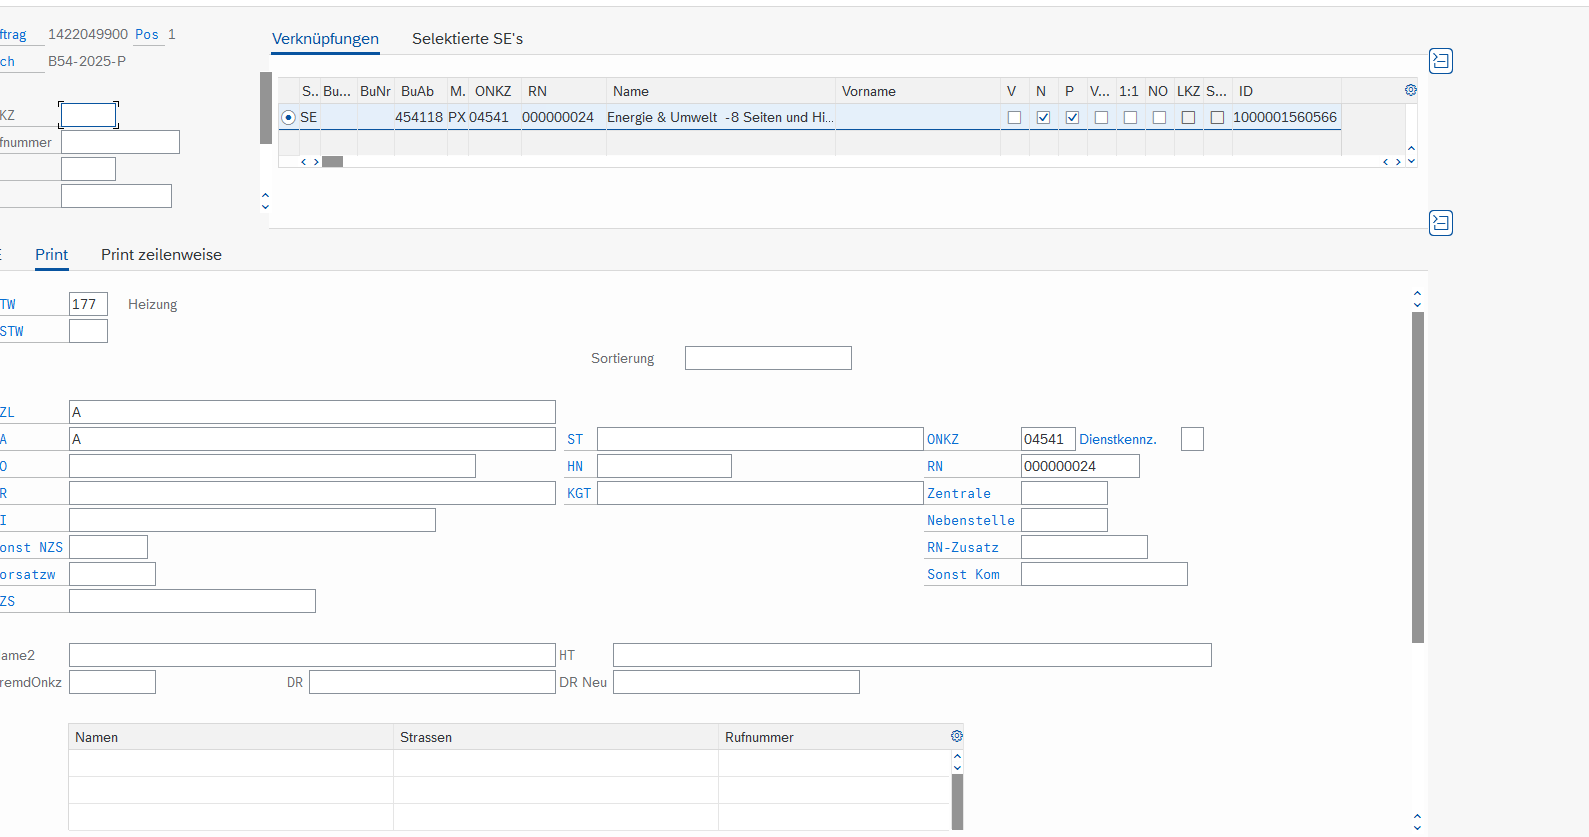1589x837 pixels.
Task: Click the Rufnummer column header
Action: pos(833,737)
